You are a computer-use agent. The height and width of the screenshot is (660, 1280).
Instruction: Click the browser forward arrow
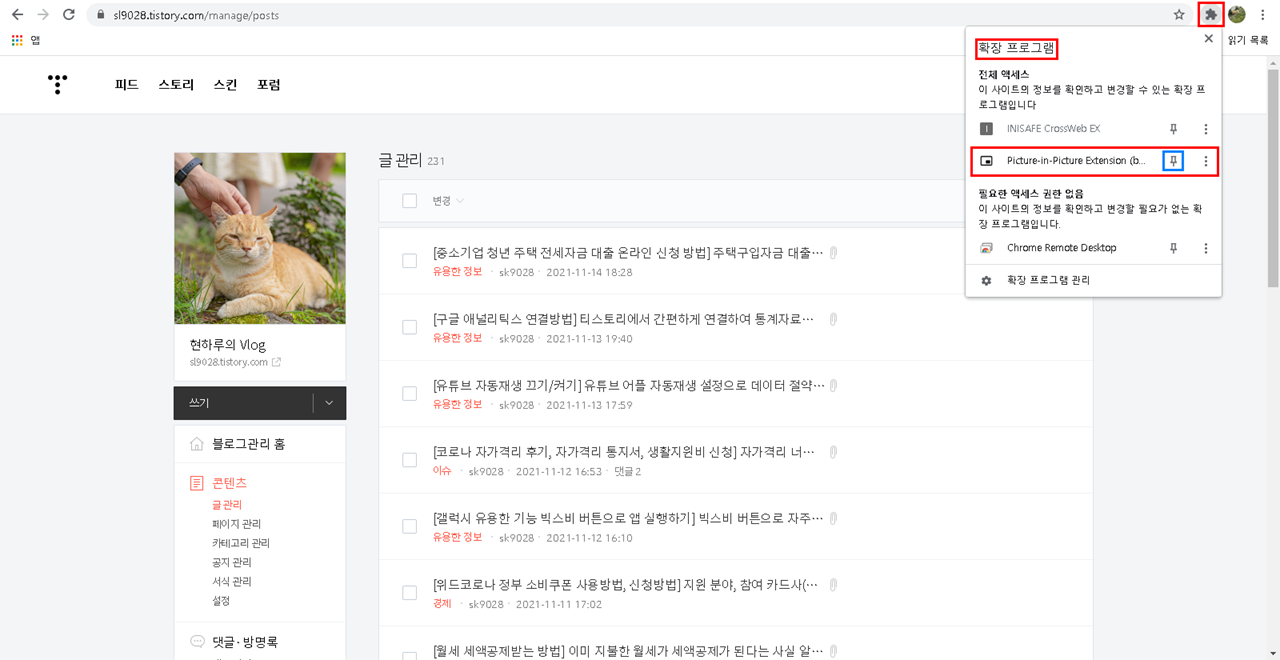click(43, 15)
